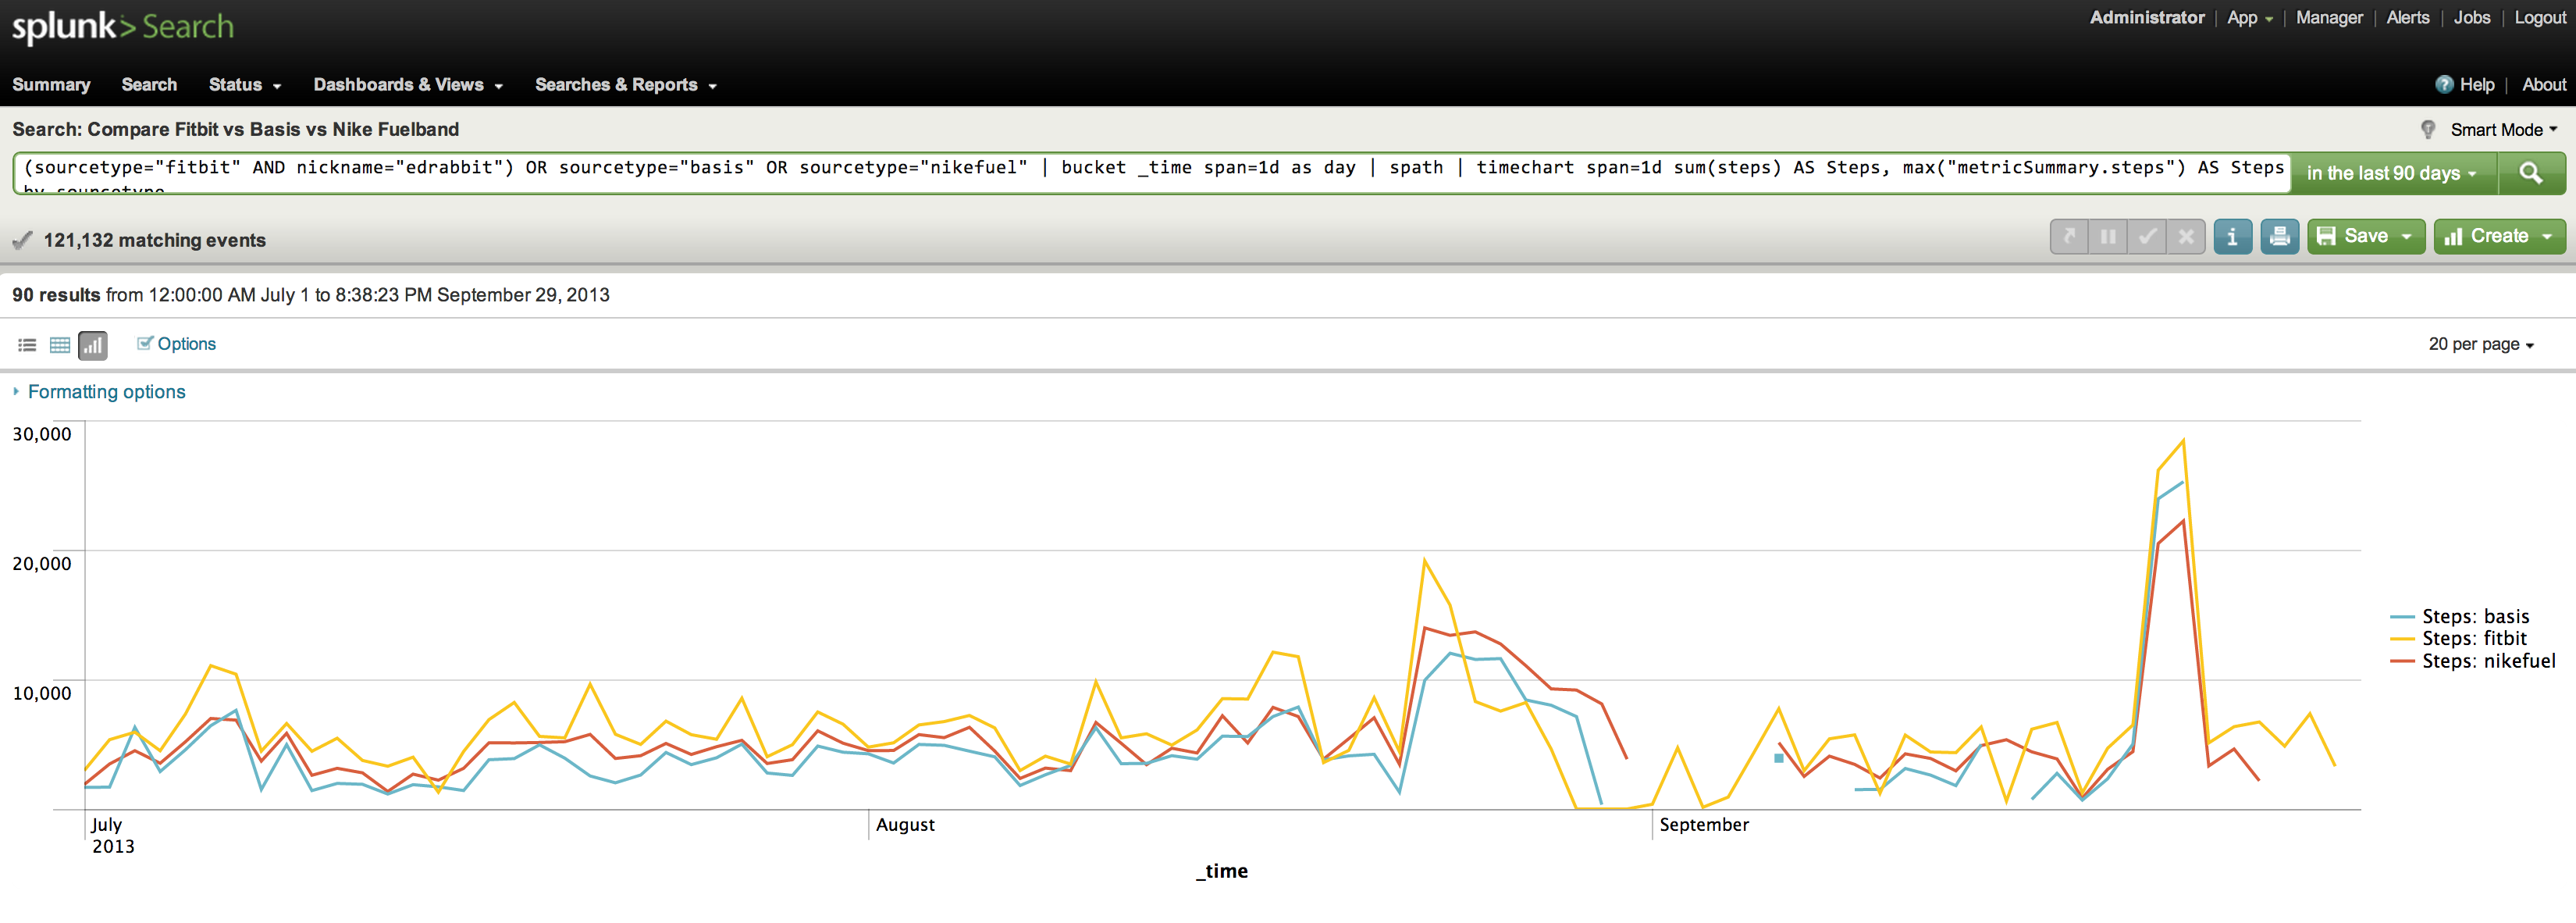Click the search magnifier button
This screenshot has height=923, width=2576.
pyautogui.click(x=2530, y=173)
